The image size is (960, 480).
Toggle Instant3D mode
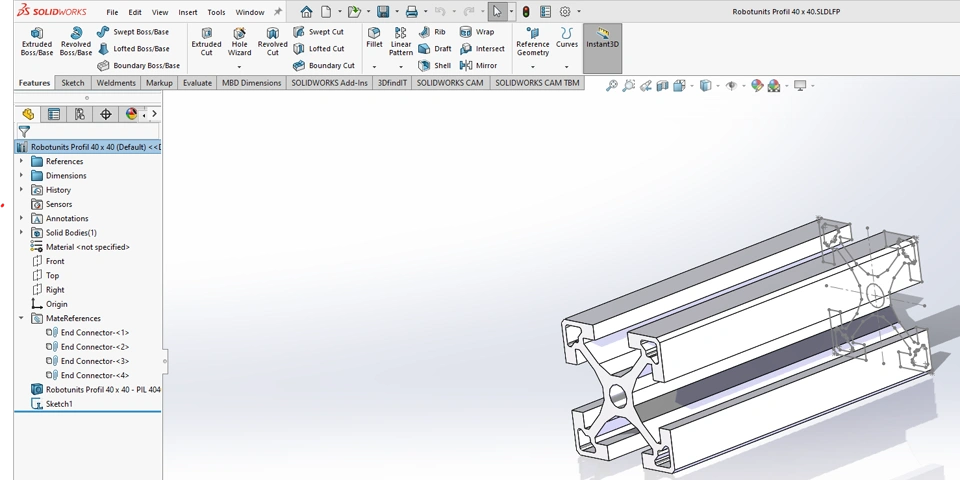(602, 39)
